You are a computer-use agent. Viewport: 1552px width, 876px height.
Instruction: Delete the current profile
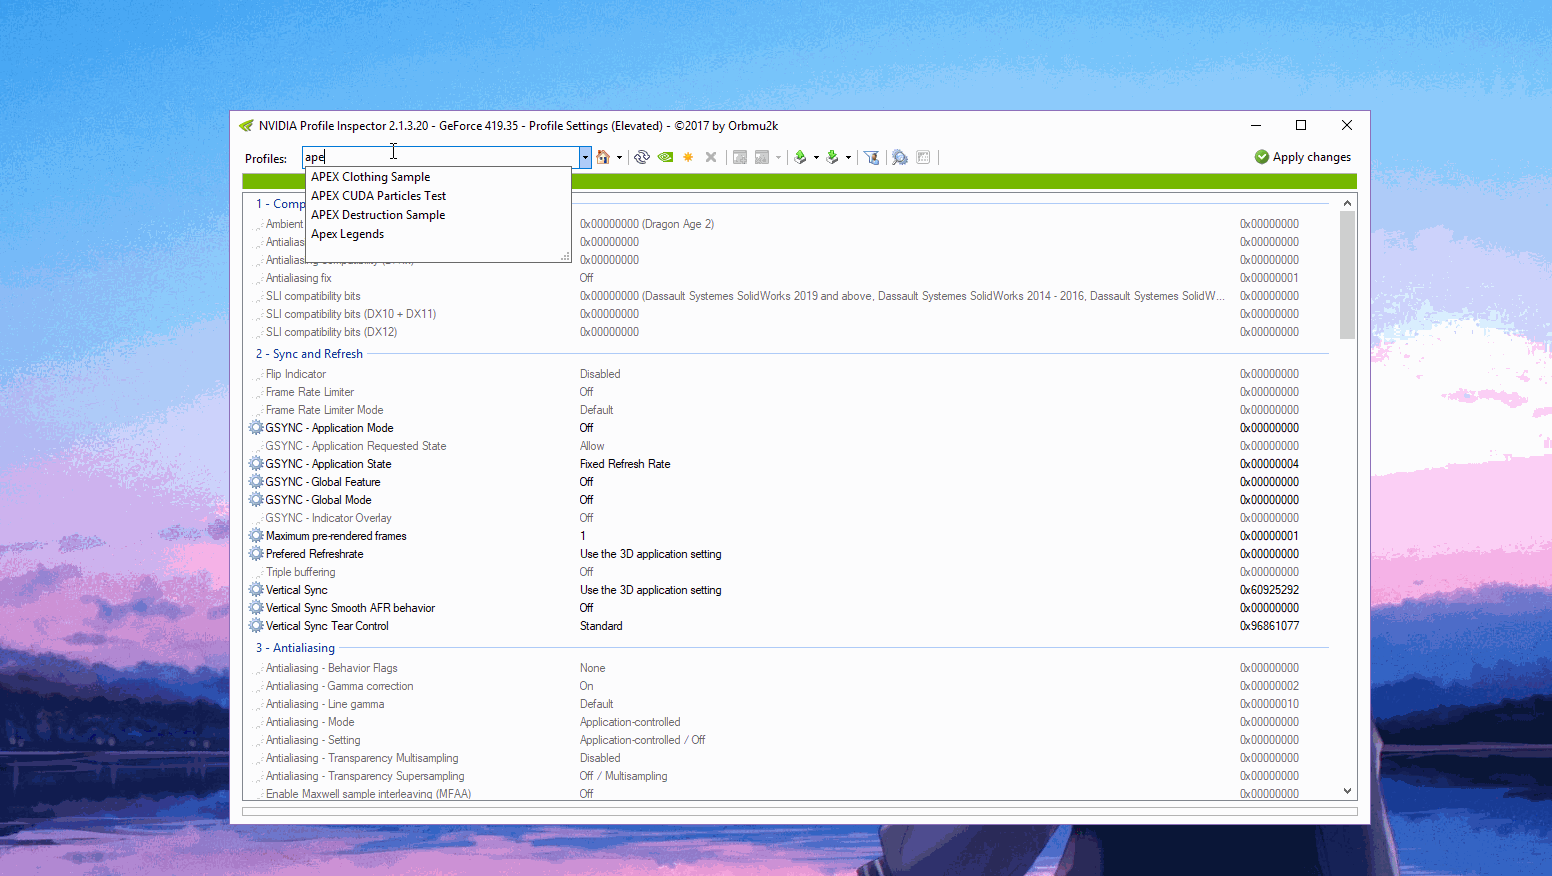[710, 157]
